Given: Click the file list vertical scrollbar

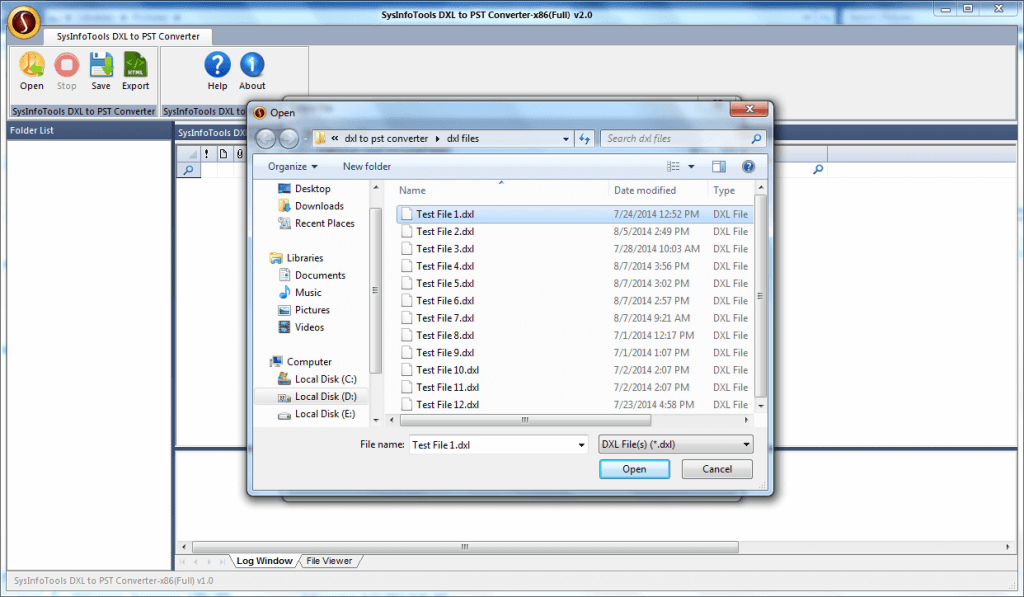Looking at the screenshot, I should pyautogui.click(x=760, y=296).
